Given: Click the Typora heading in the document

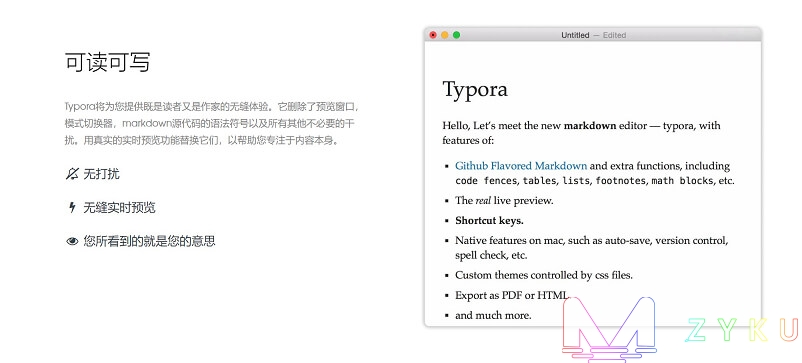Looking at the screenshot, I should tap(475, 89).
